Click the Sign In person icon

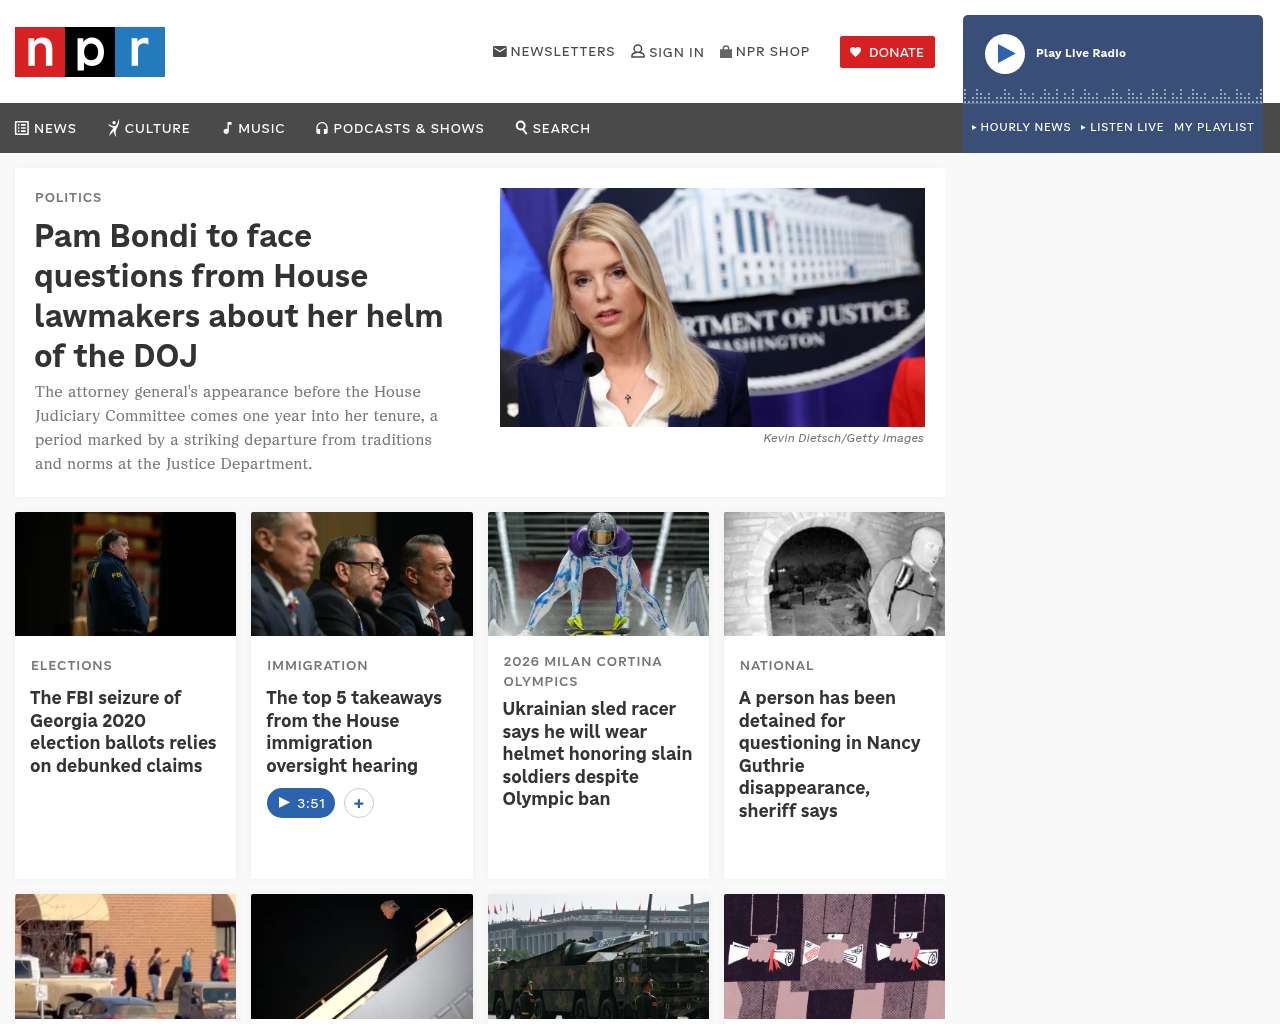point(638,51)
